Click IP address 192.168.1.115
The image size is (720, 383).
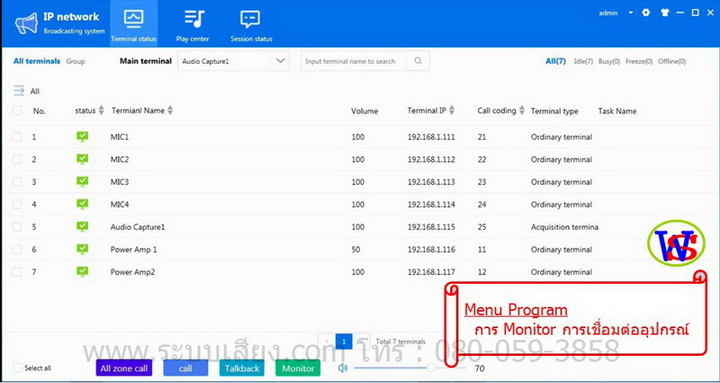click(x=431, y=227)
